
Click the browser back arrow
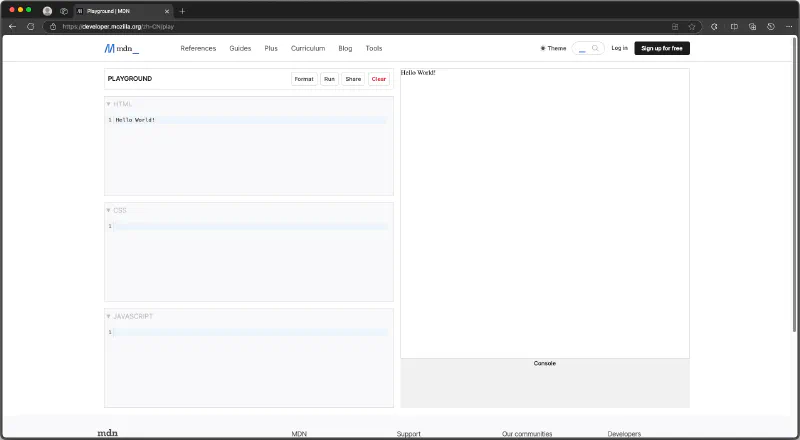tap(13, 27)
